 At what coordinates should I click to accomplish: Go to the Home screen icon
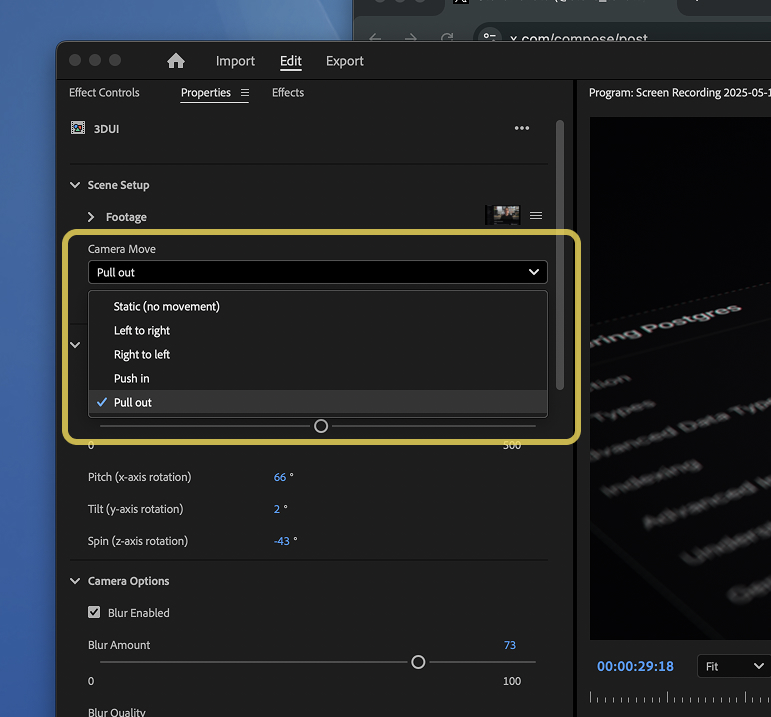pyautogui.click(x=176, y=61)
